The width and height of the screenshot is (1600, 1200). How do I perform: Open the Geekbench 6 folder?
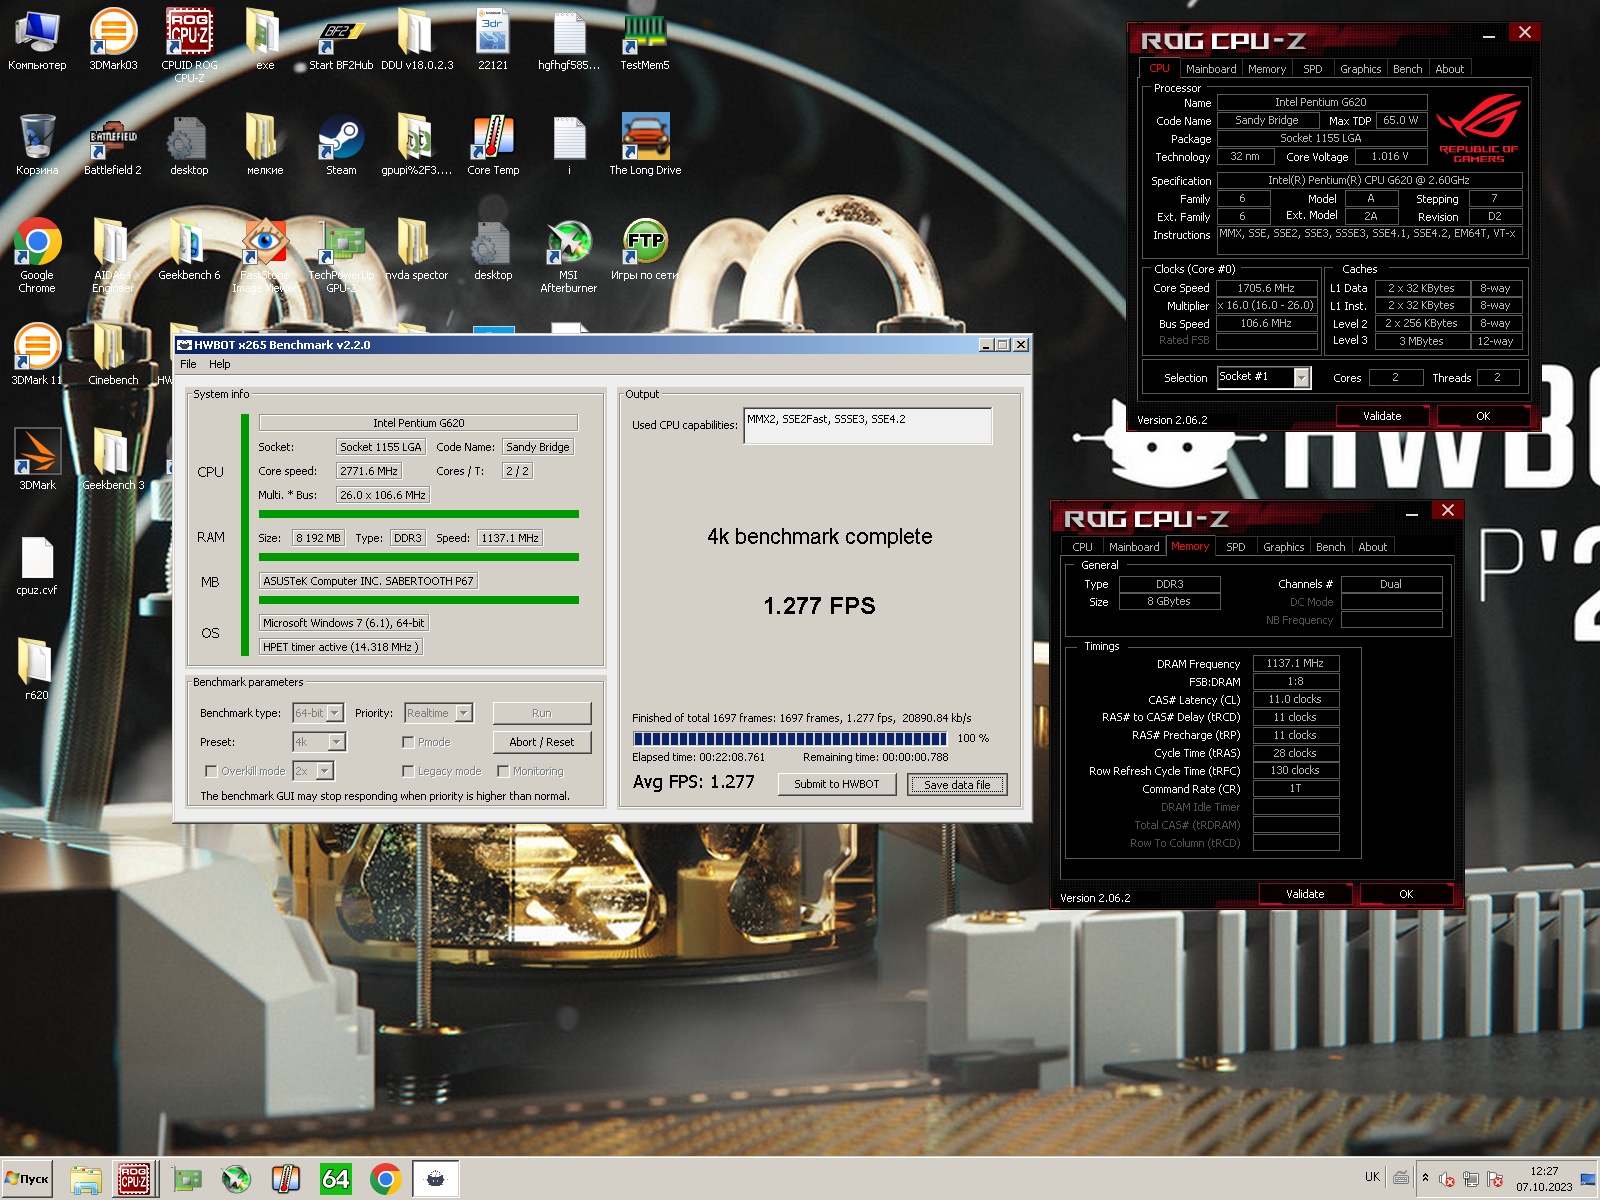(x=189, y=250)
